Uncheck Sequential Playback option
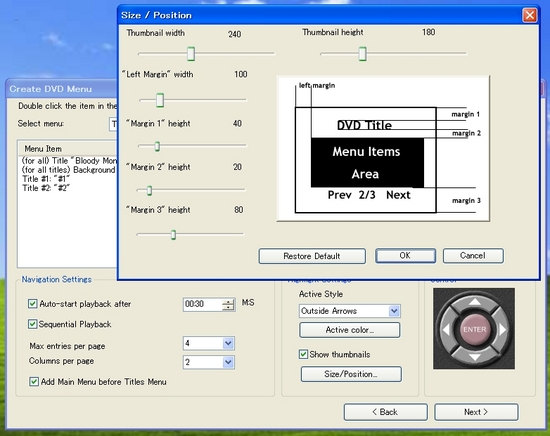The width and height of the screenshot is (550, 436). pyautogui.click(x=32, y=324)
